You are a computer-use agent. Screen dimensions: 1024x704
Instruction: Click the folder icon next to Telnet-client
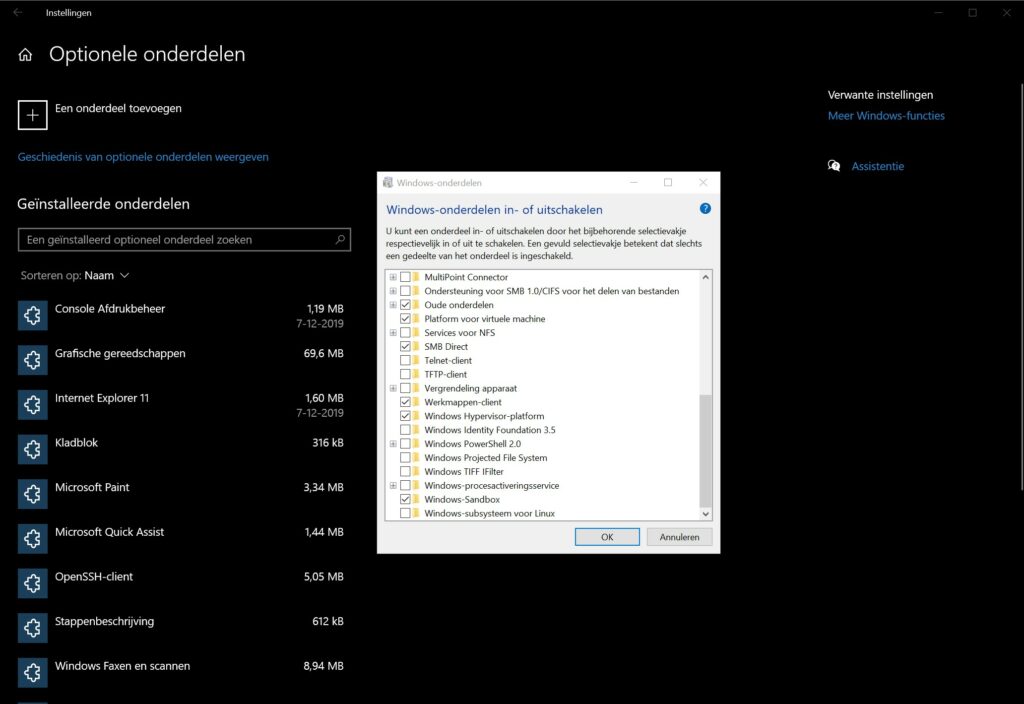click(x=416, y=360)
